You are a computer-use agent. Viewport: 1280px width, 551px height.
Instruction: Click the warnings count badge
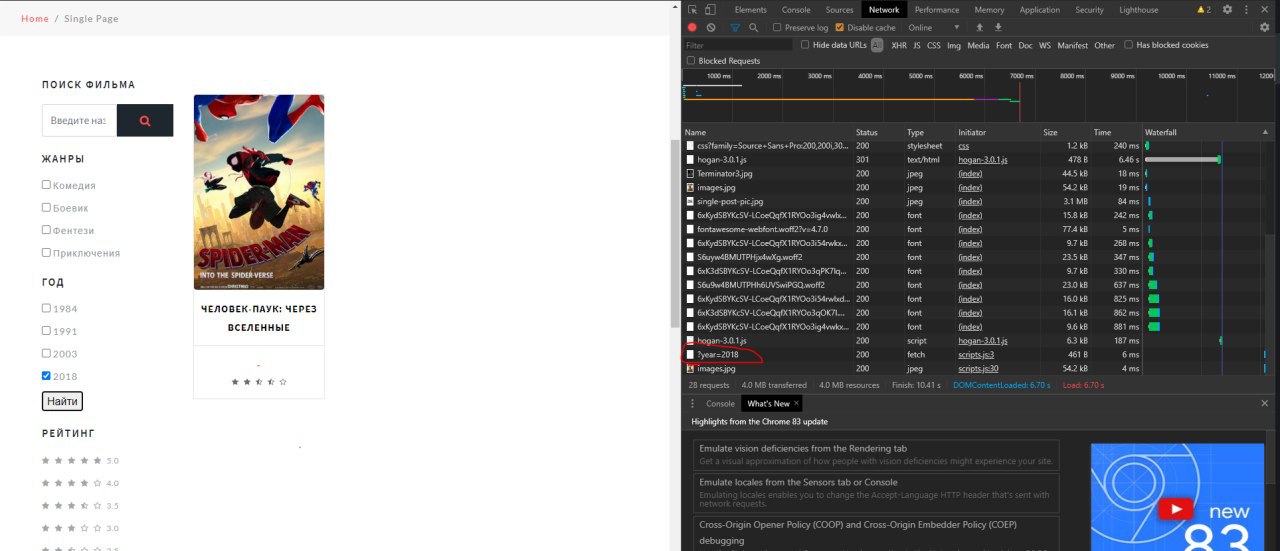tap(1203, 10)
